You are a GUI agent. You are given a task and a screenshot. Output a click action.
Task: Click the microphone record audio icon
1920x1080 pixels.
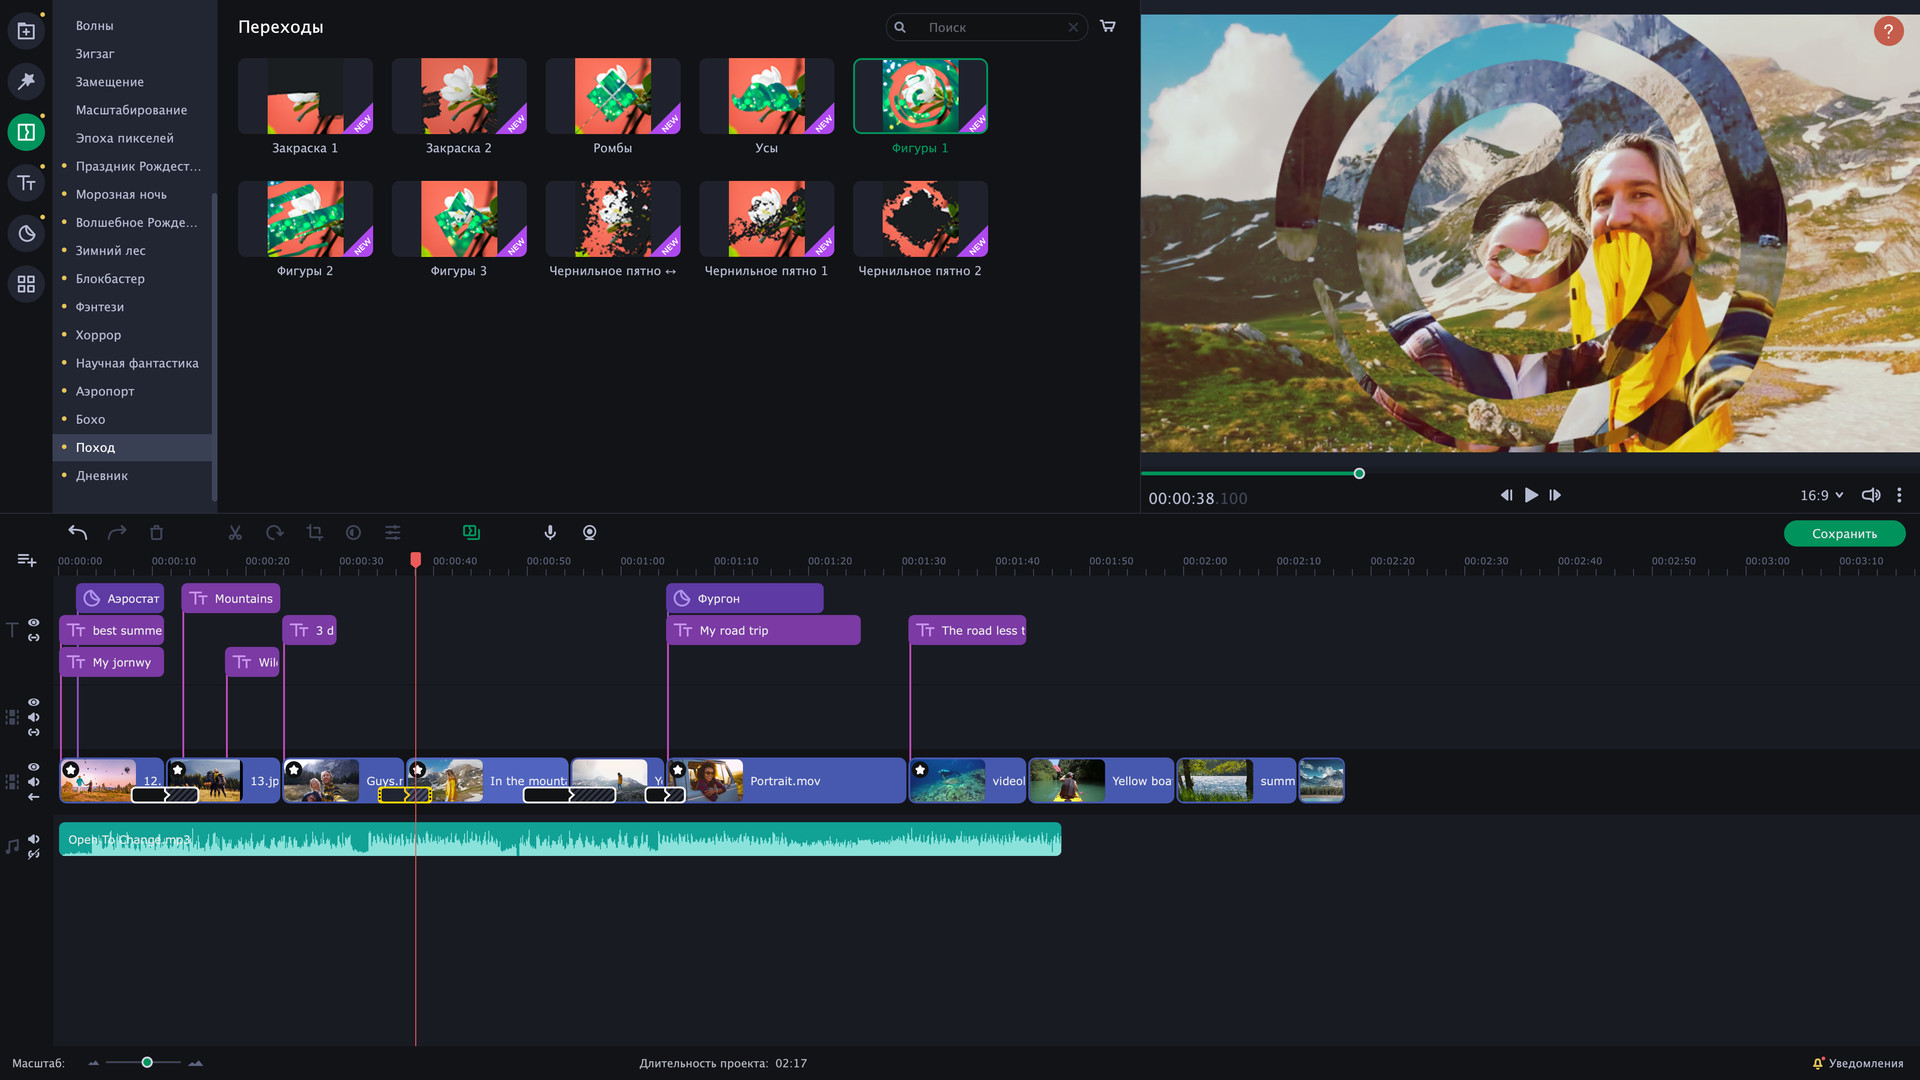[x=550, y=533]
